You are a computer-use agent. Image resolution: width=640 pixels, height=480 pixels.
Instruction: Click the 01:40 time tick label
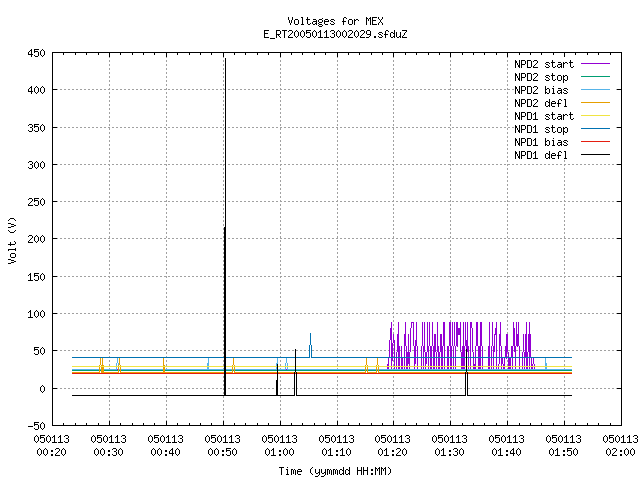coord(507,452)
